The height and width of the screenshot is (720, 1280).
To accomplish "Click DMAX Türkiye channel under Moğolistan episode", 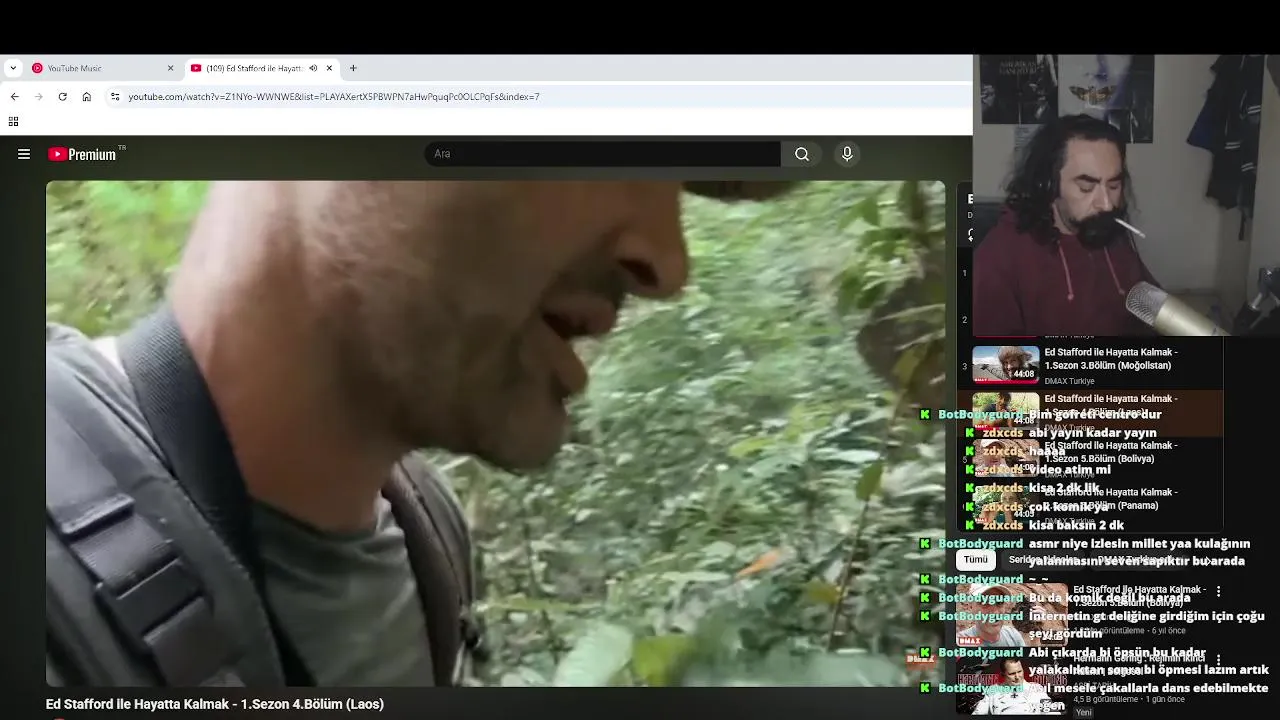I will pyautogui.click(x=1069, y=381).
